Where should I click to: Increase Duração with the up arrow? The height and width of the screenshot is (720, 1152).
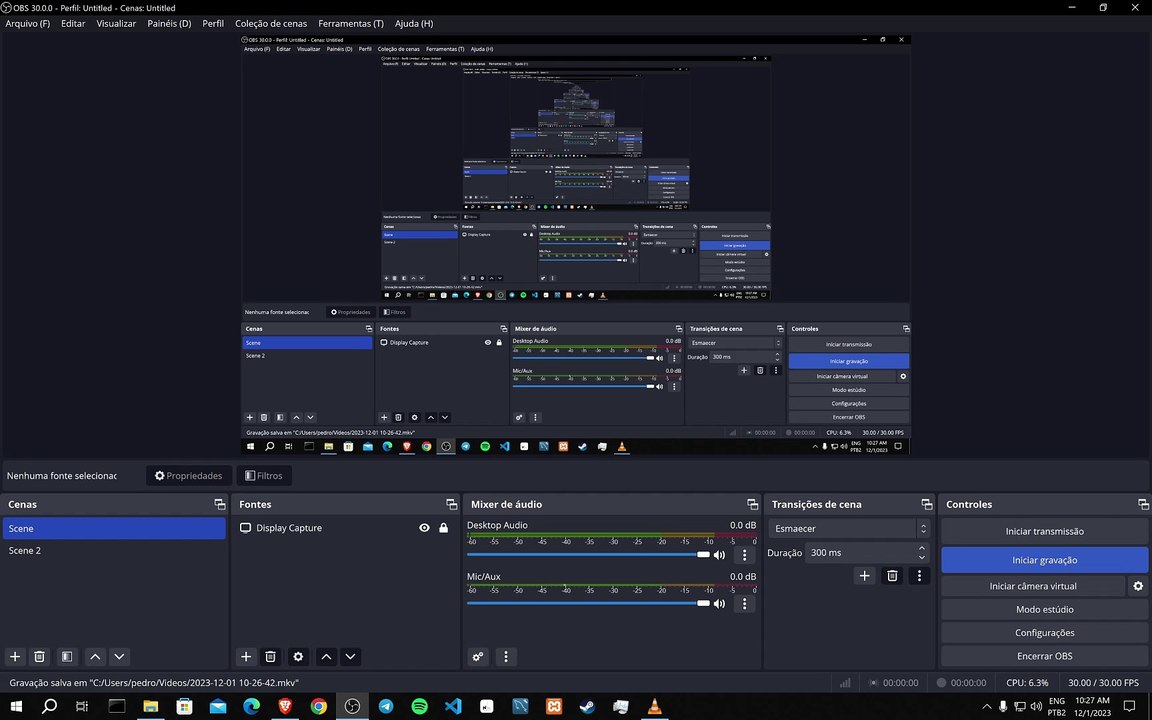921,548
